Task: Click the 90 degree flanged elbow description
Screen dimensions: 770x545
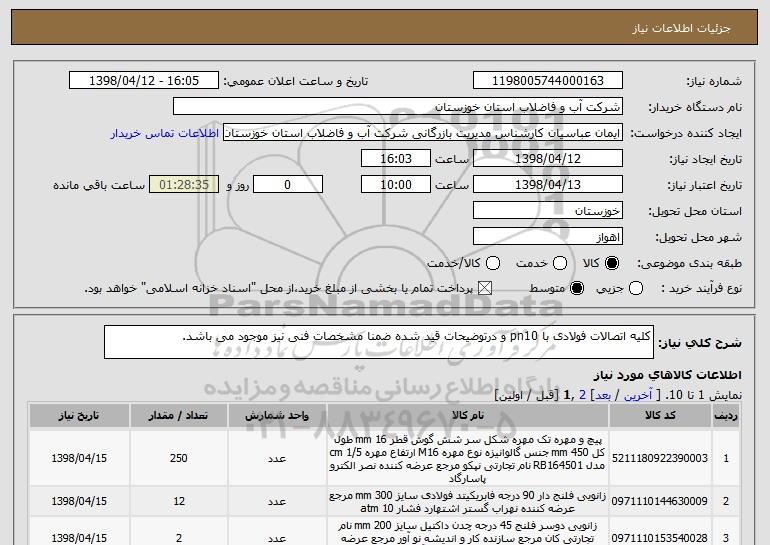Action: coord(468,501)
